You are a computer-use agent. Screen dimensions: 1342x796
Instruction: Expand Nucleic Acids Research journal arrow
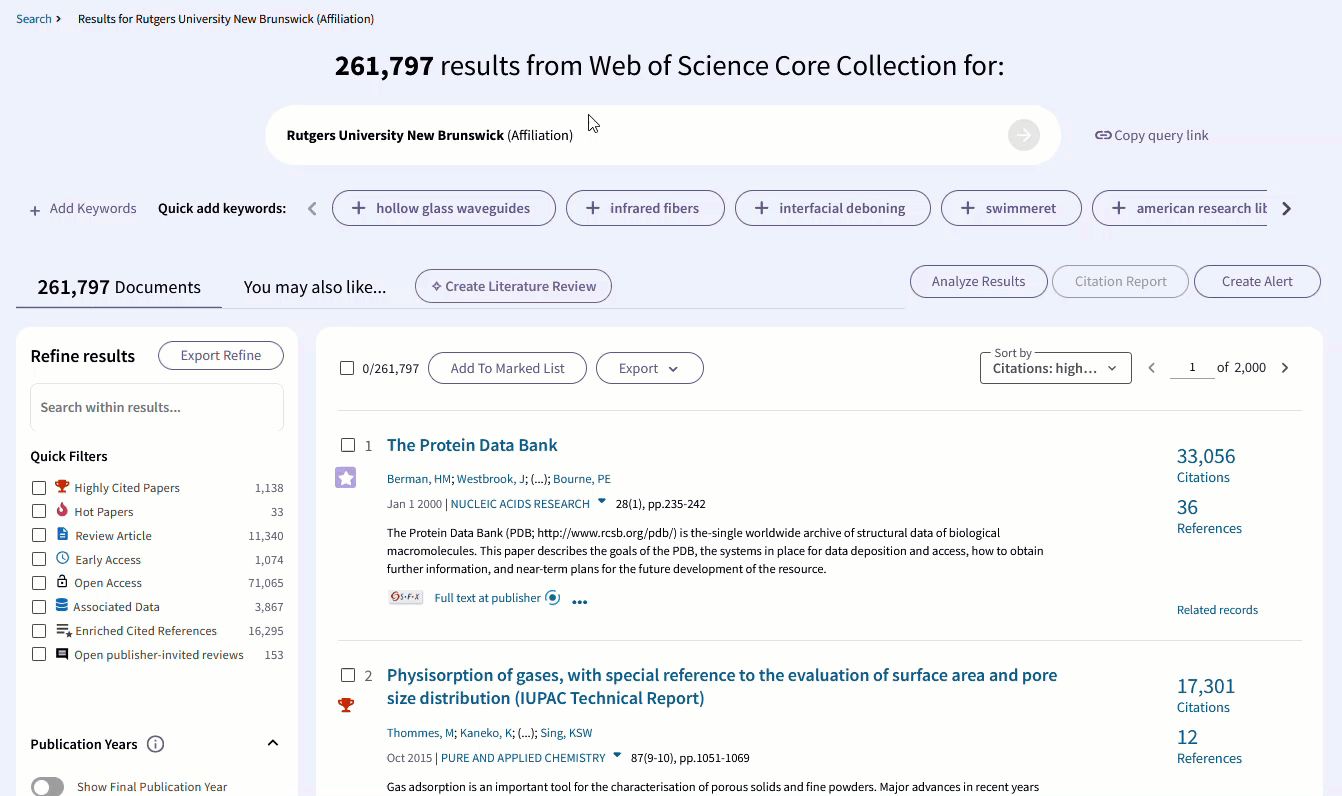tap(602, 502)
